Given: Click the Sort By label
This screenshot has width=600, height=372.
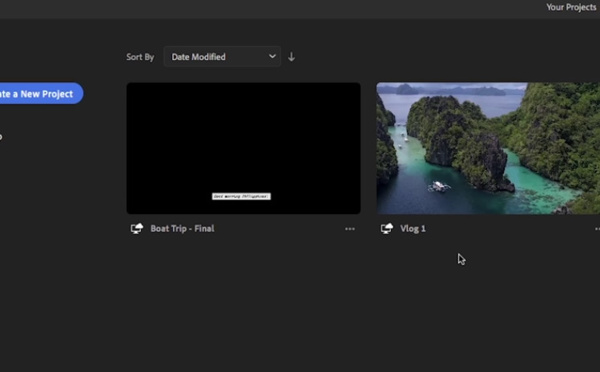Looking at the screenshot, I should pos(140,57).
